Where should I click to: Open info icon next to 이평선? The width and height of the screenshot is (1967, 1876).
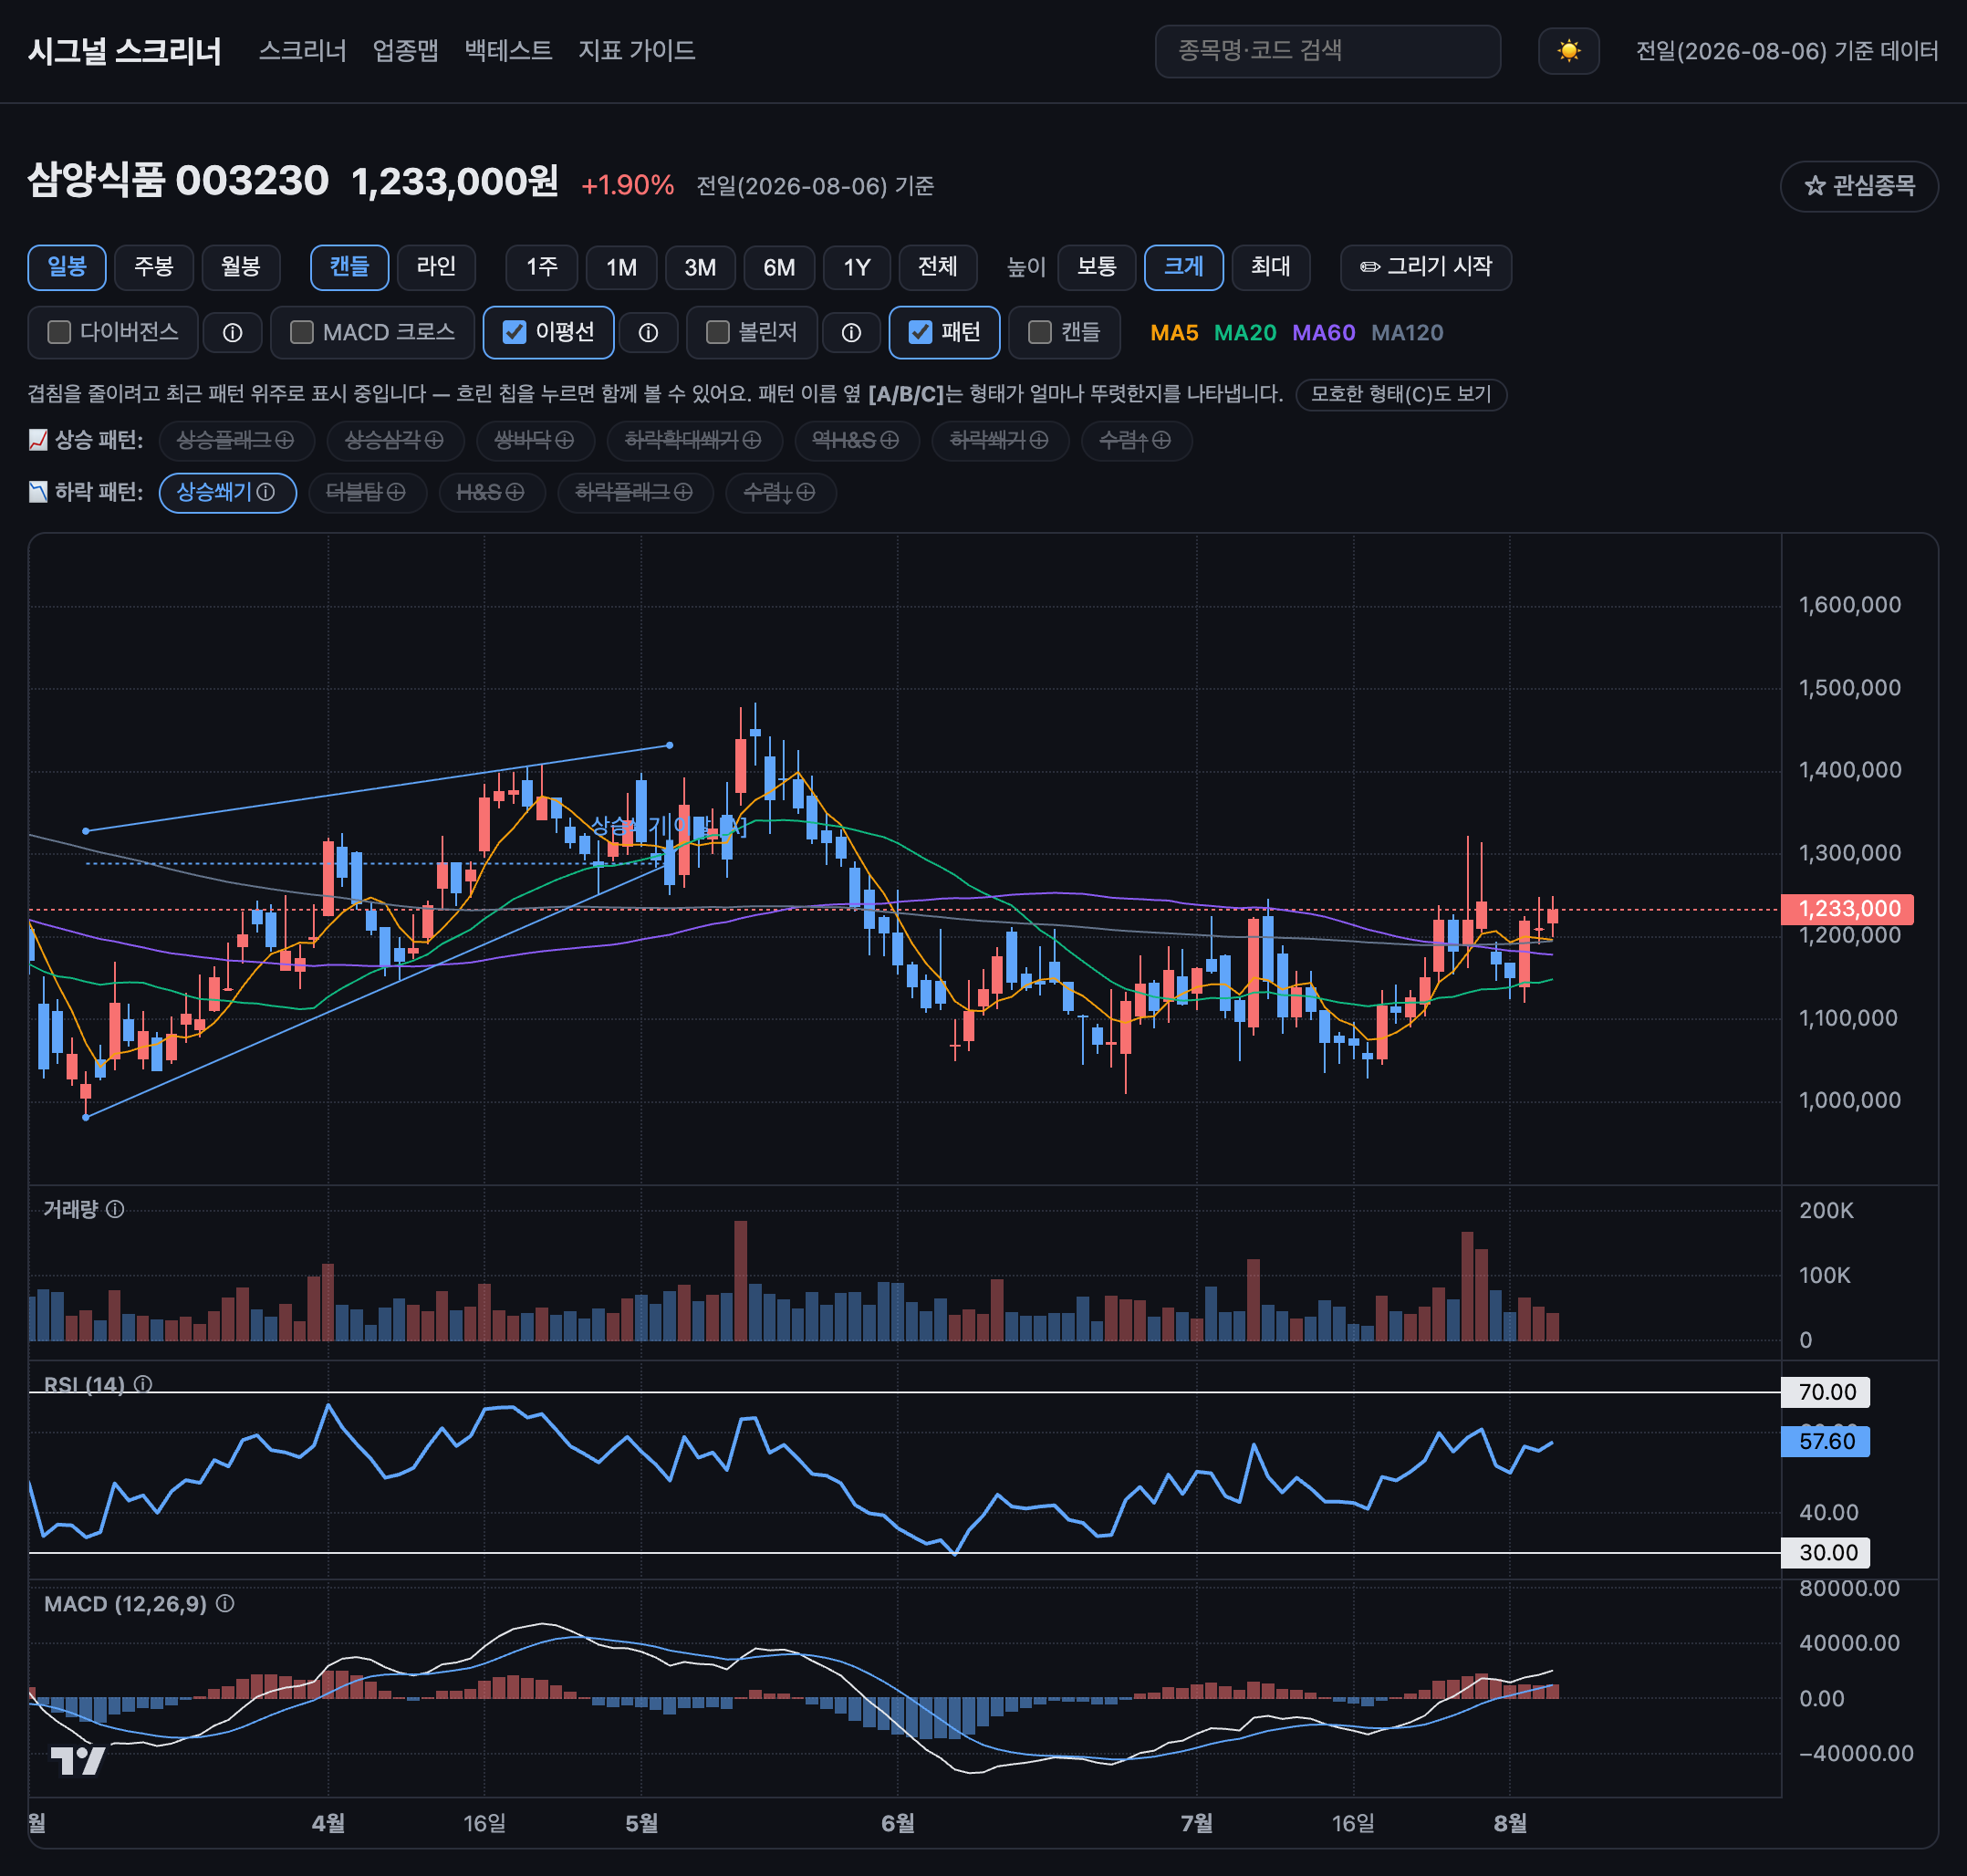tap(648, 333)
